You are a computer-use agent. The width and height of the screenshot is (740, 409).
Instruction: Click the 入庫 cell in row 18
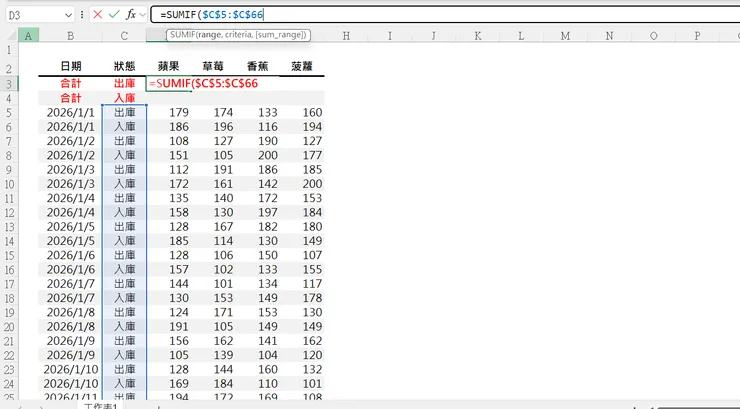[x=124, y=298]
